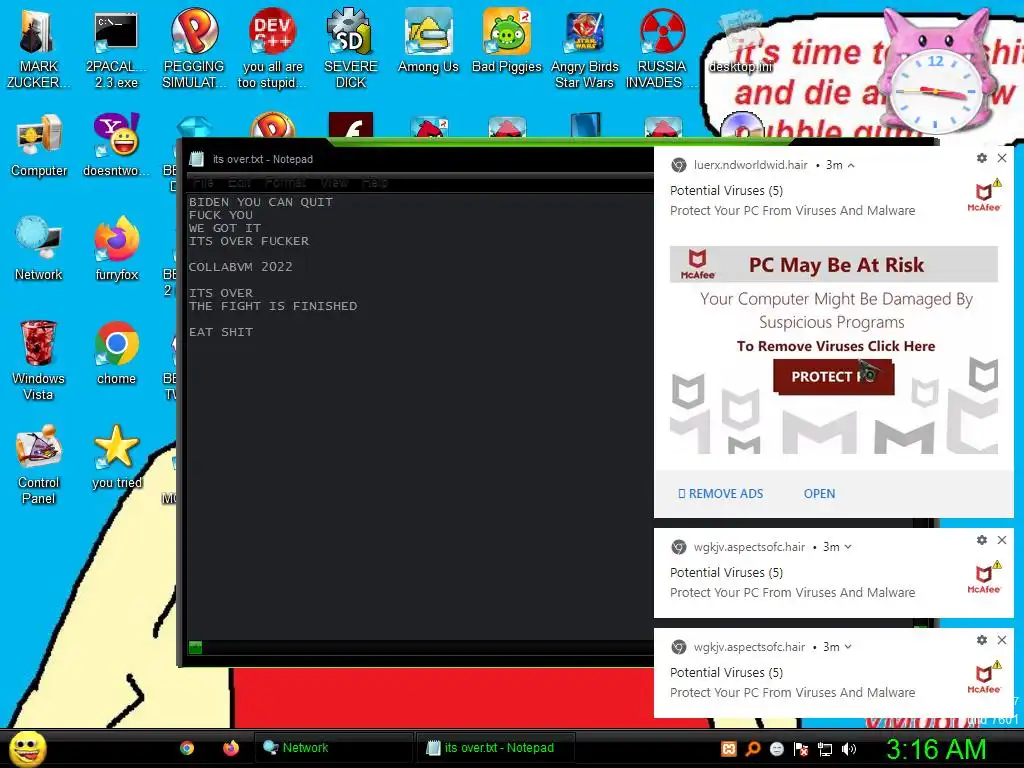The image size is (1024, 768).
Task: Open the Bad Piggies shortcut
Action: click(507, 40)
